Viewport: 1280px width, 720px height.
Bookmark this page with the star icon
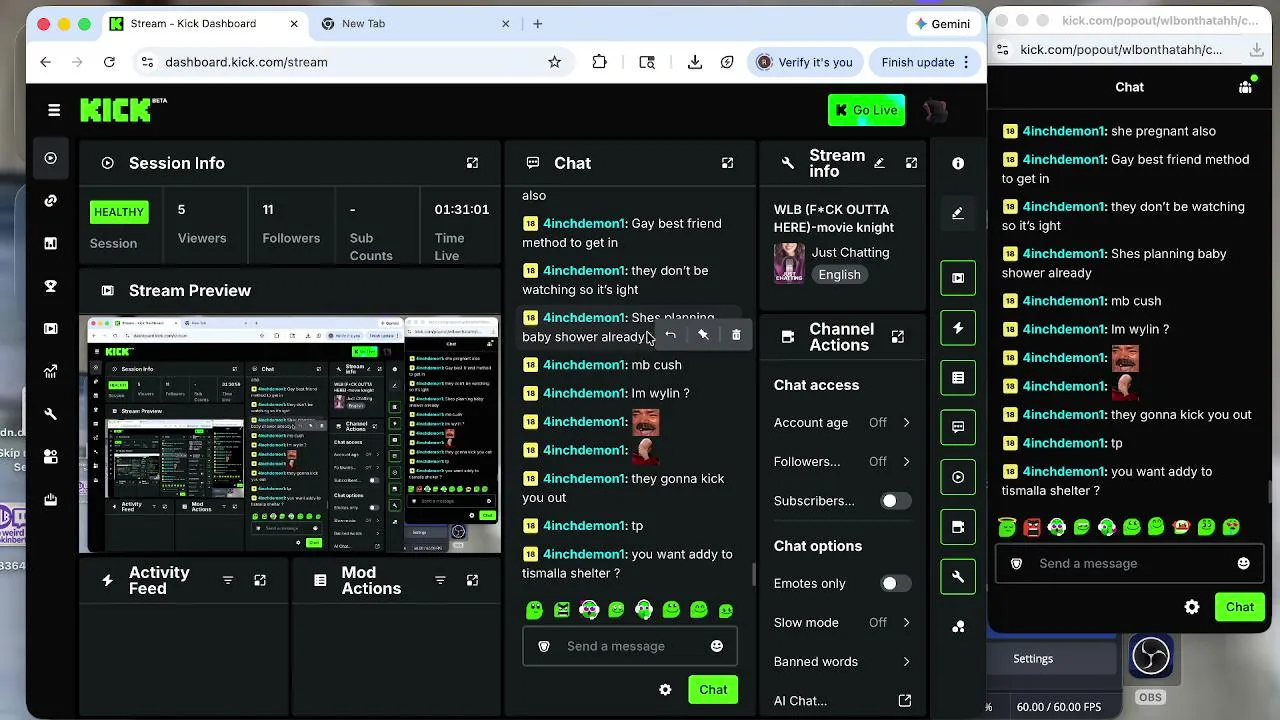click(554, 62)
